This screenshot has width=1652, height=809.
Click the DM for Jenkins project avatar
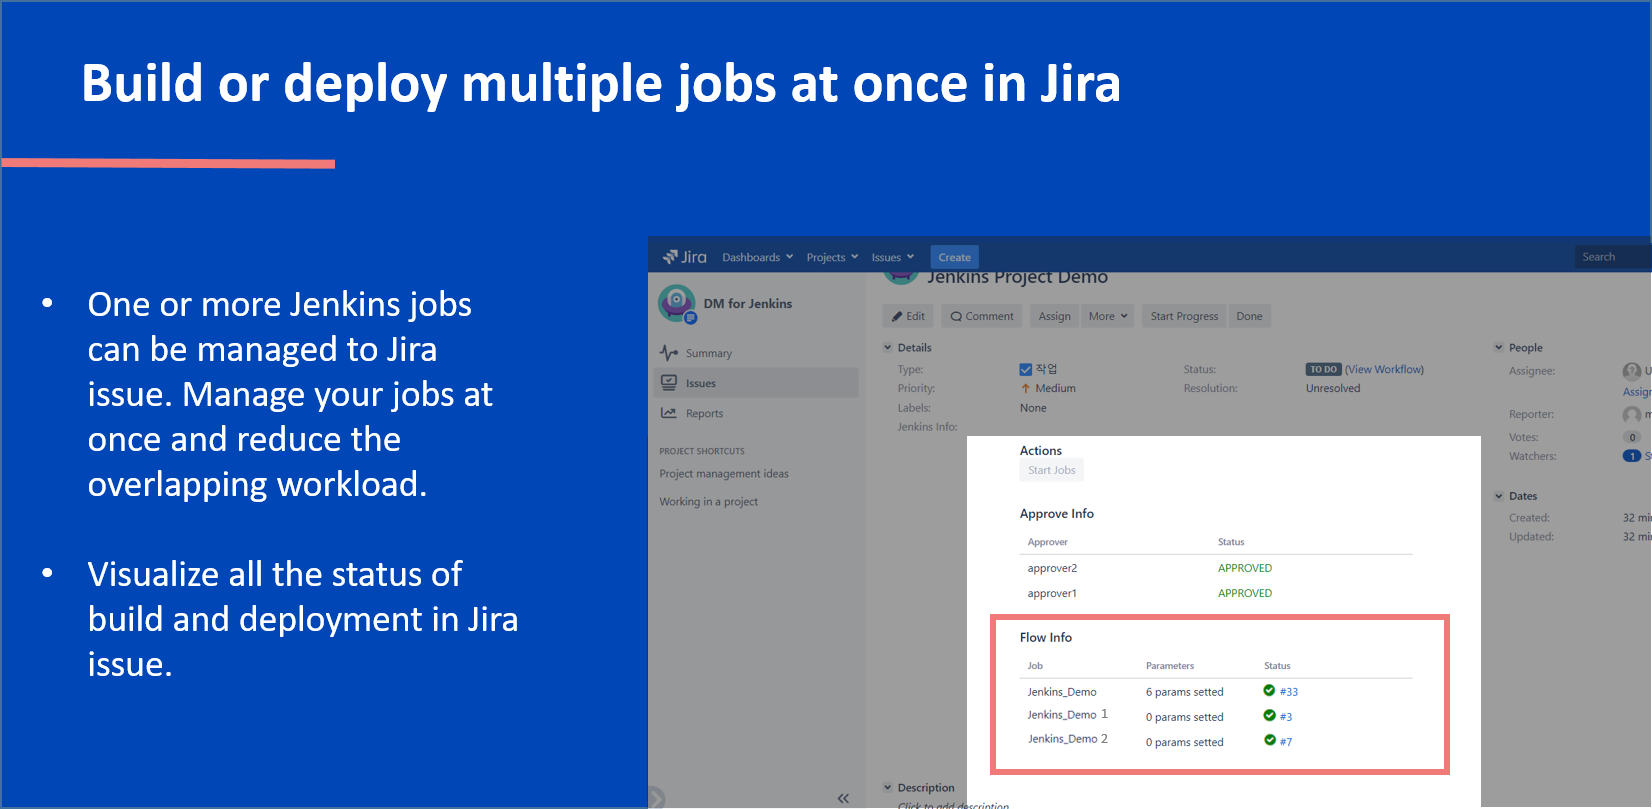point(677,303)
